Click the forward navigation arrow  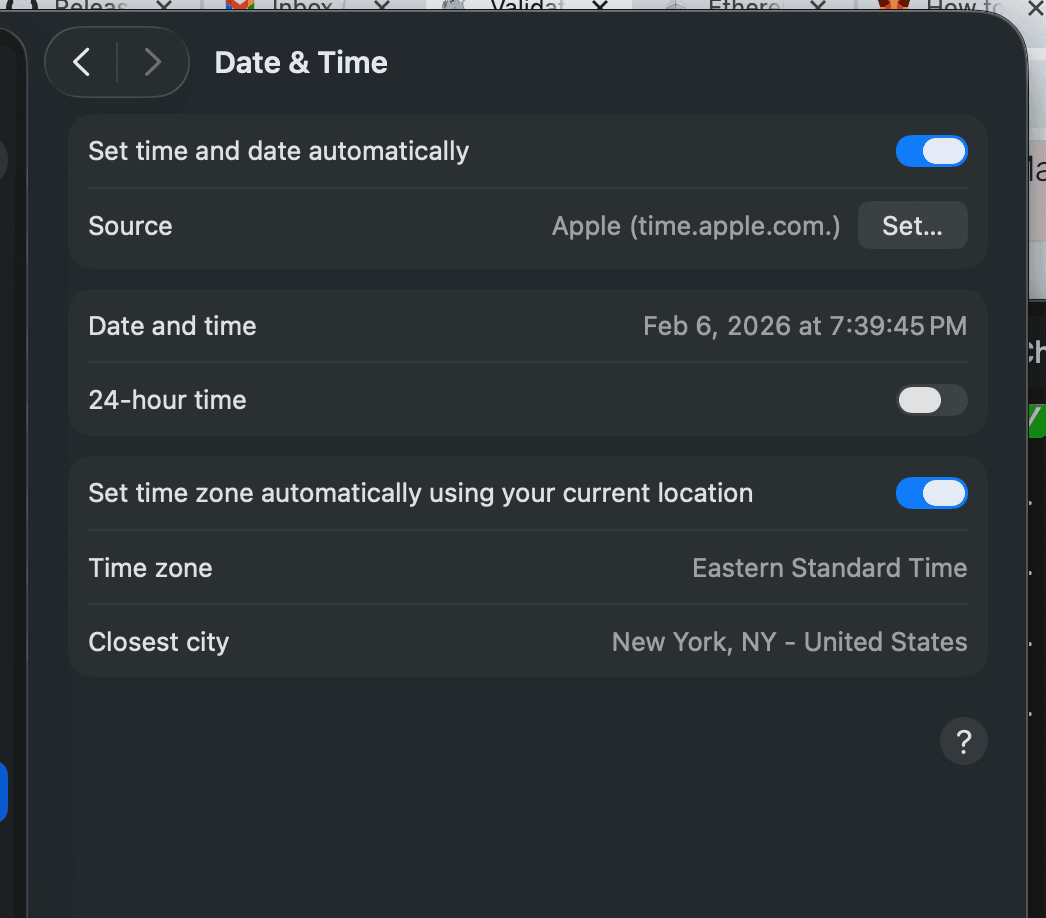pos(152,62)
